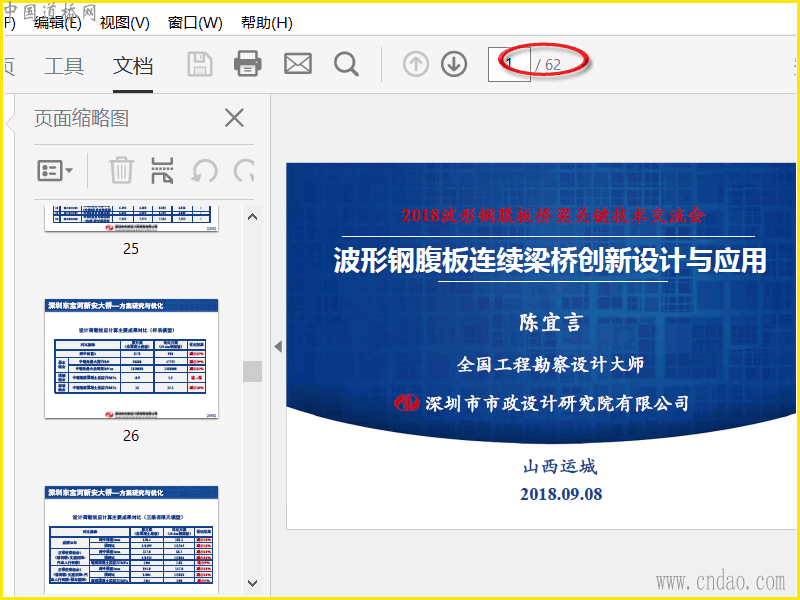Click the page label 25
Image resolution: width=800 pixels, height=600 pixels.
coord(131,248)
